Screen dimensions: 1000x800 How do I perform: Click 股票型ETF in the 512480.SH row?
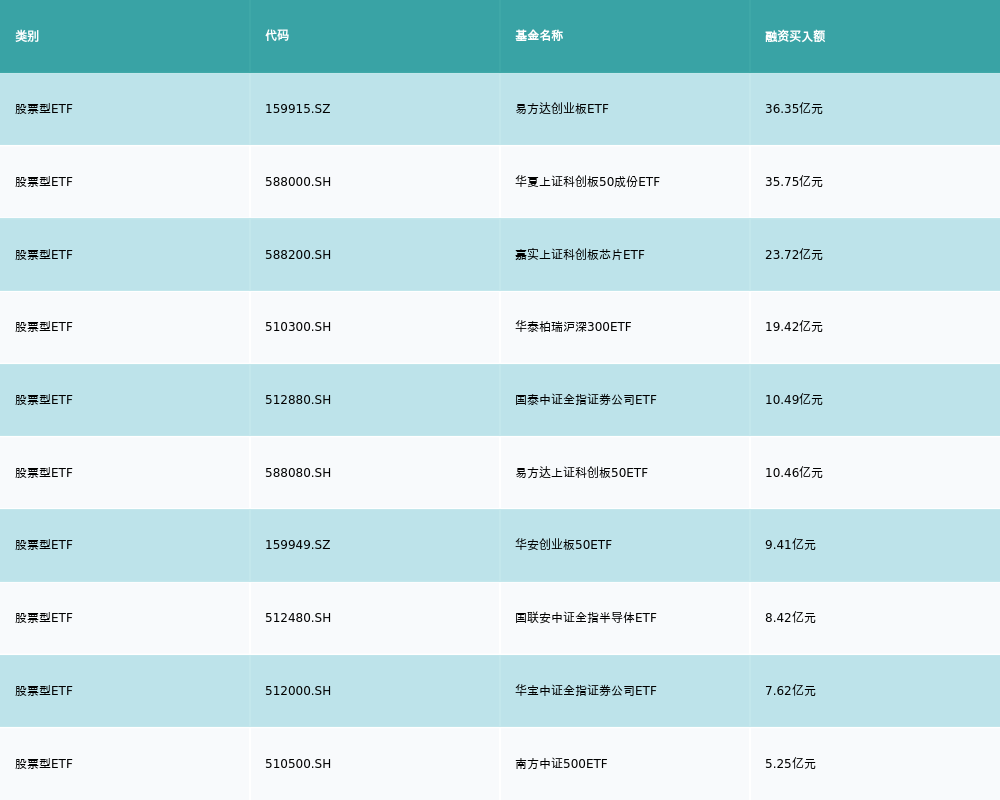44,618
